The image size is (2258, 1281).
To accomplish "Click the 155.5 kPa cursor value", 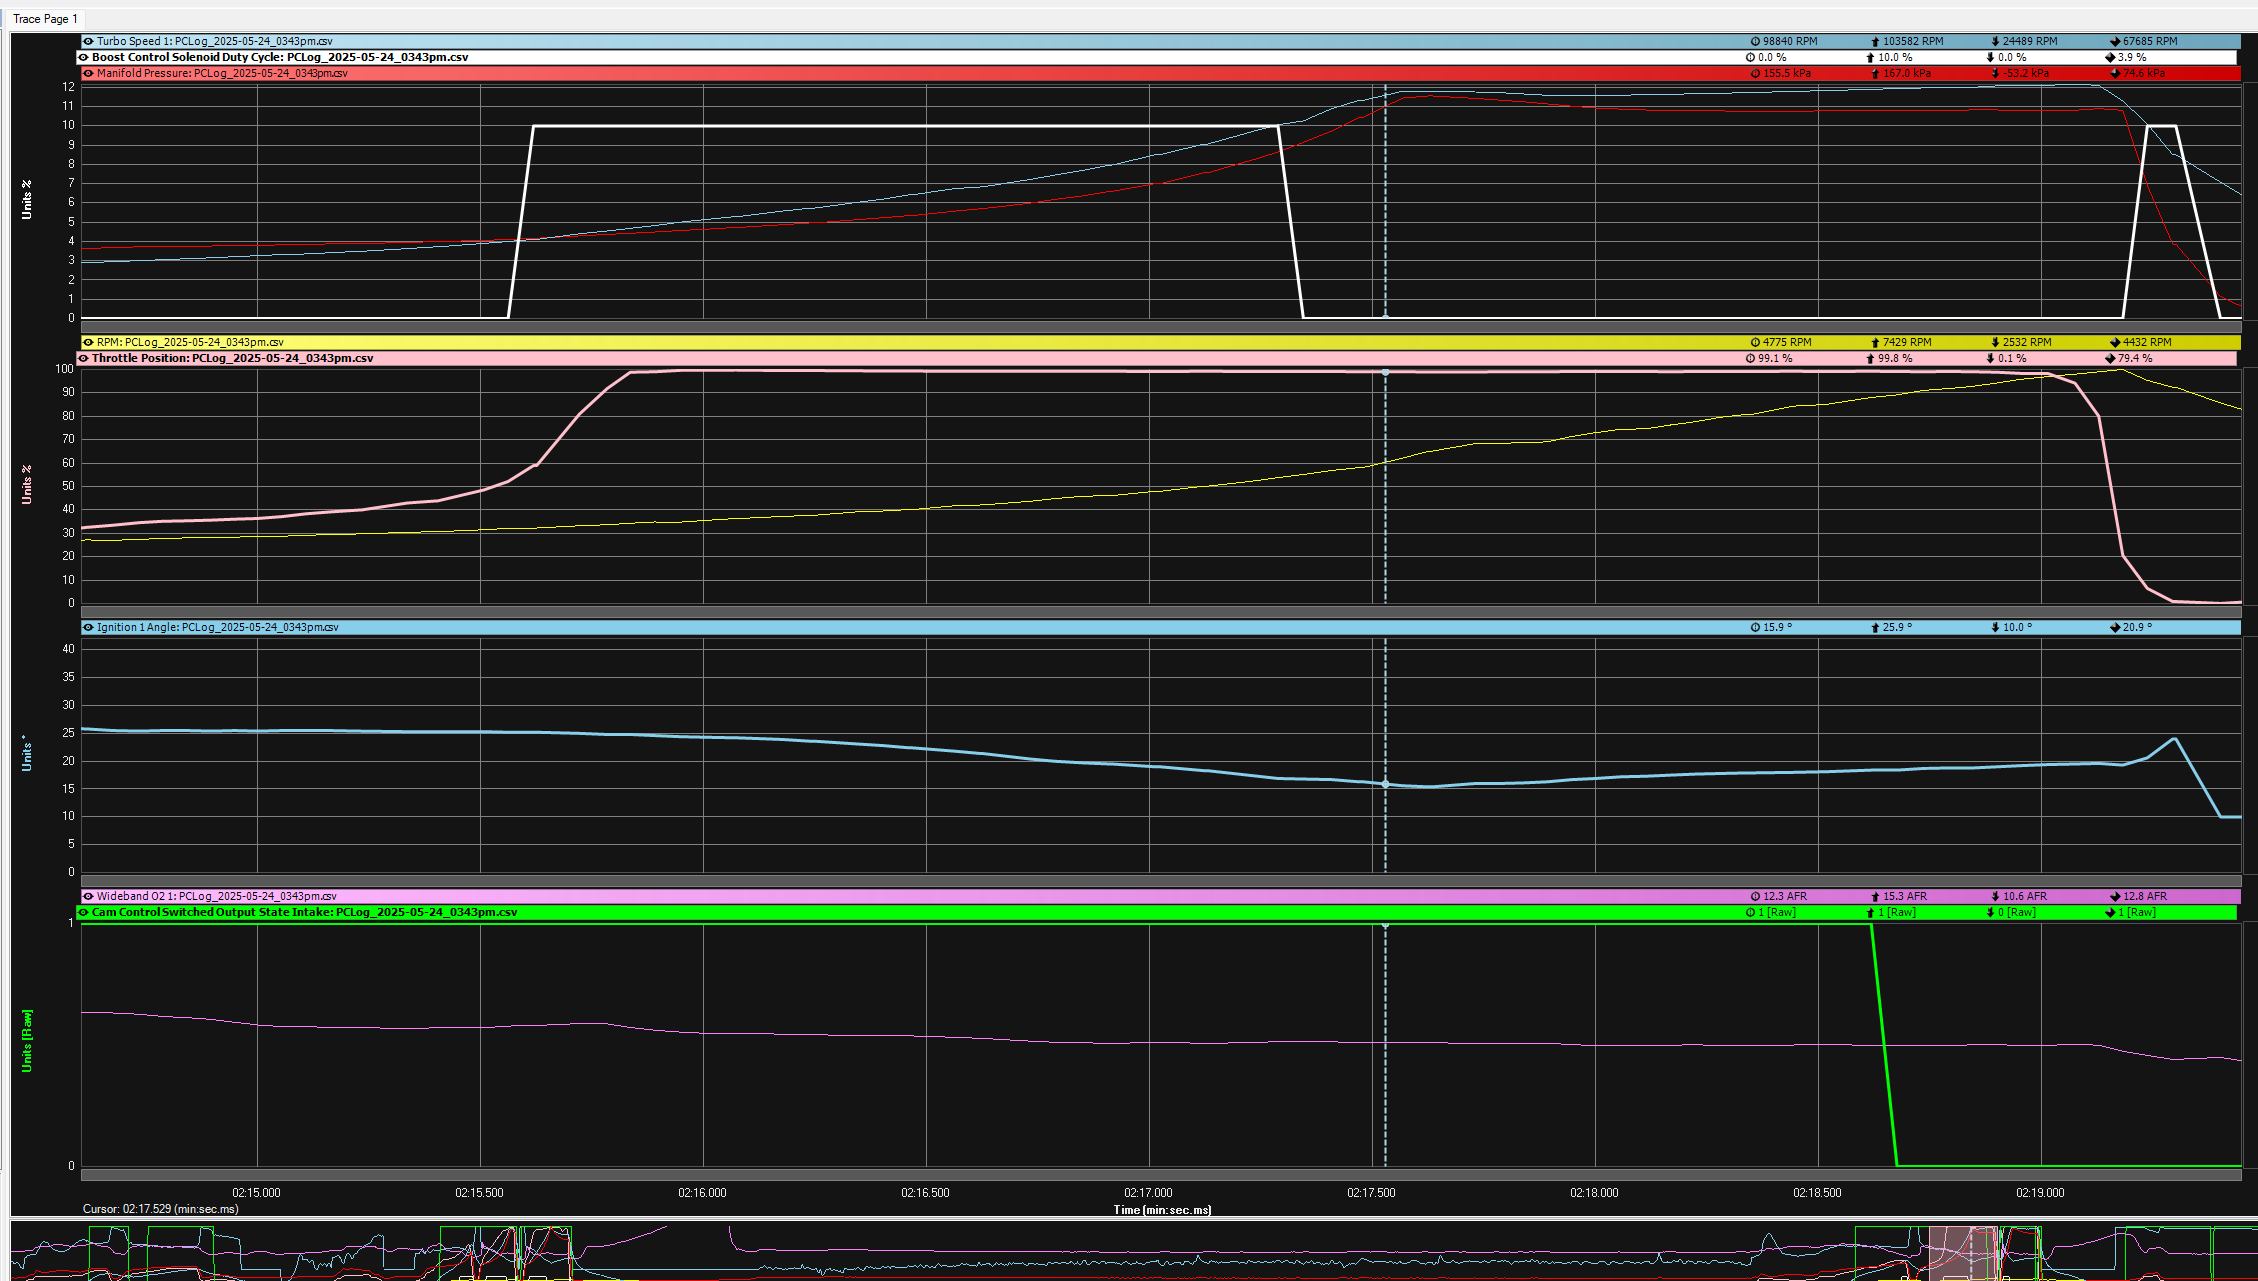I will pyautogui.click(x=1787, y=73).
